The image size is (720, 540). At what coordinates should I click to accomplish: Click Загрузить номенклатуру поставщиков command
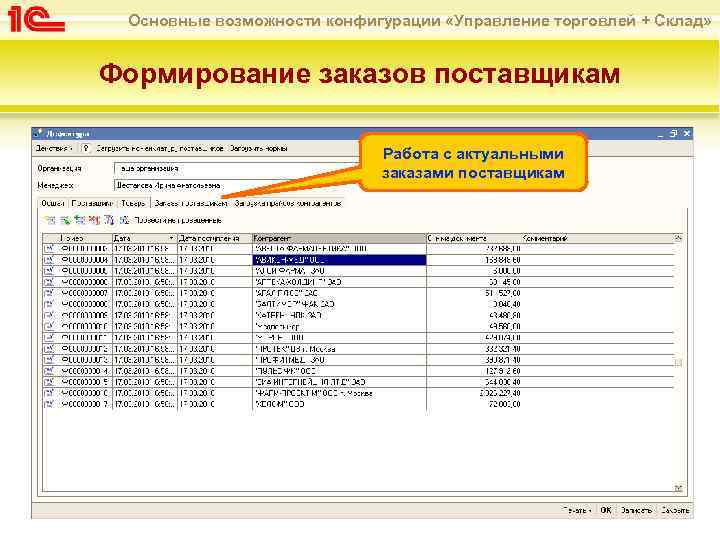[159, 148]
